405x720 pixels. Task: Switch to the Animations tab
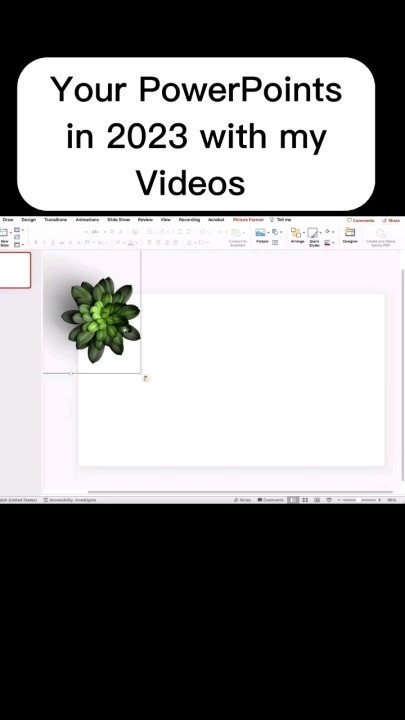(87, 220)
